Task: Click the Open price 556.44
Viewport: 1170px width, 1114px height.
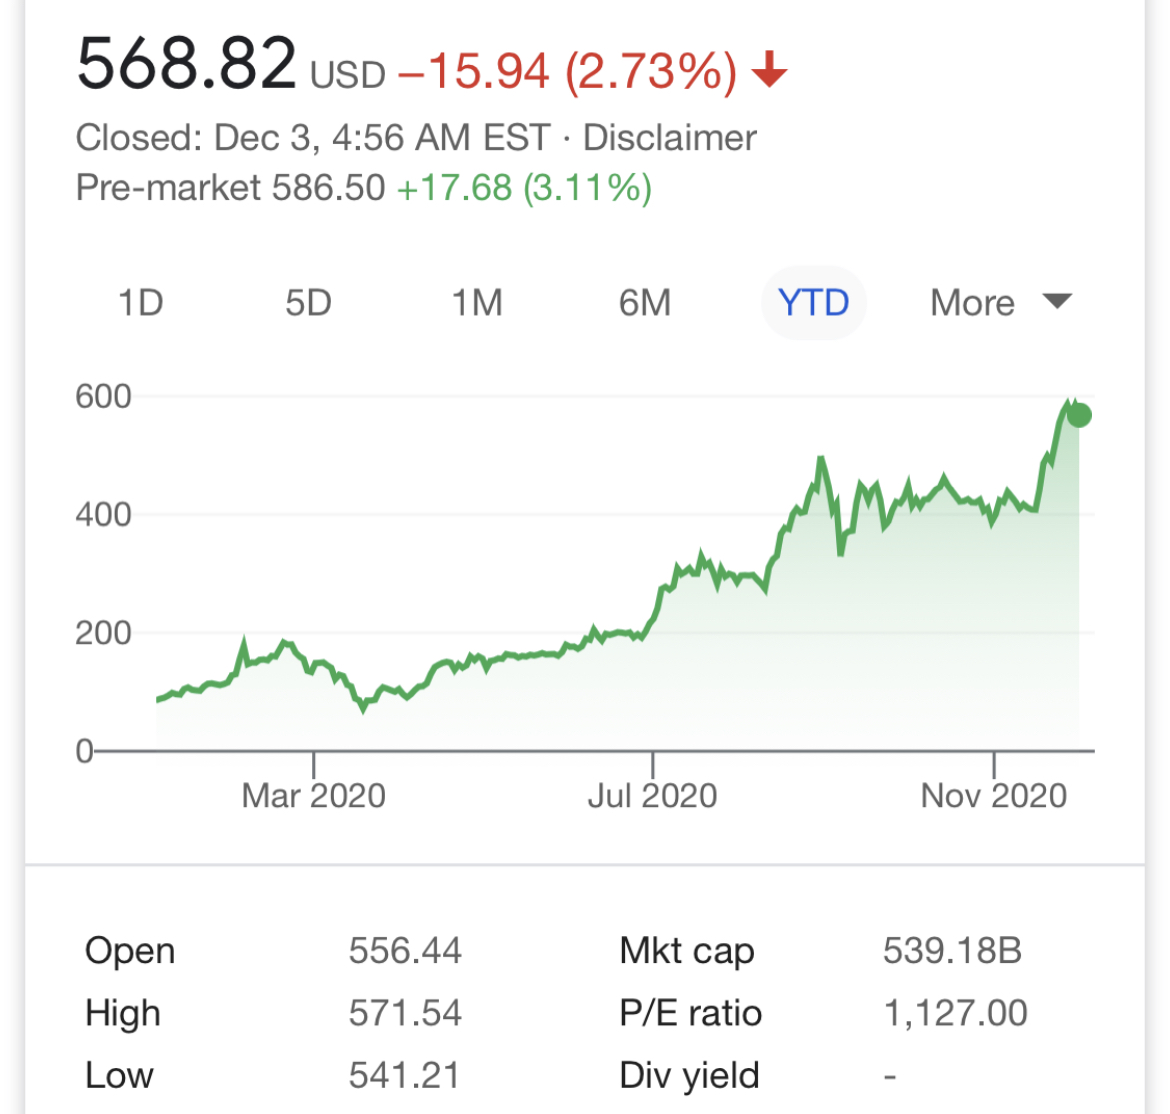Action: pyautogui.click(x=405, y=950)
